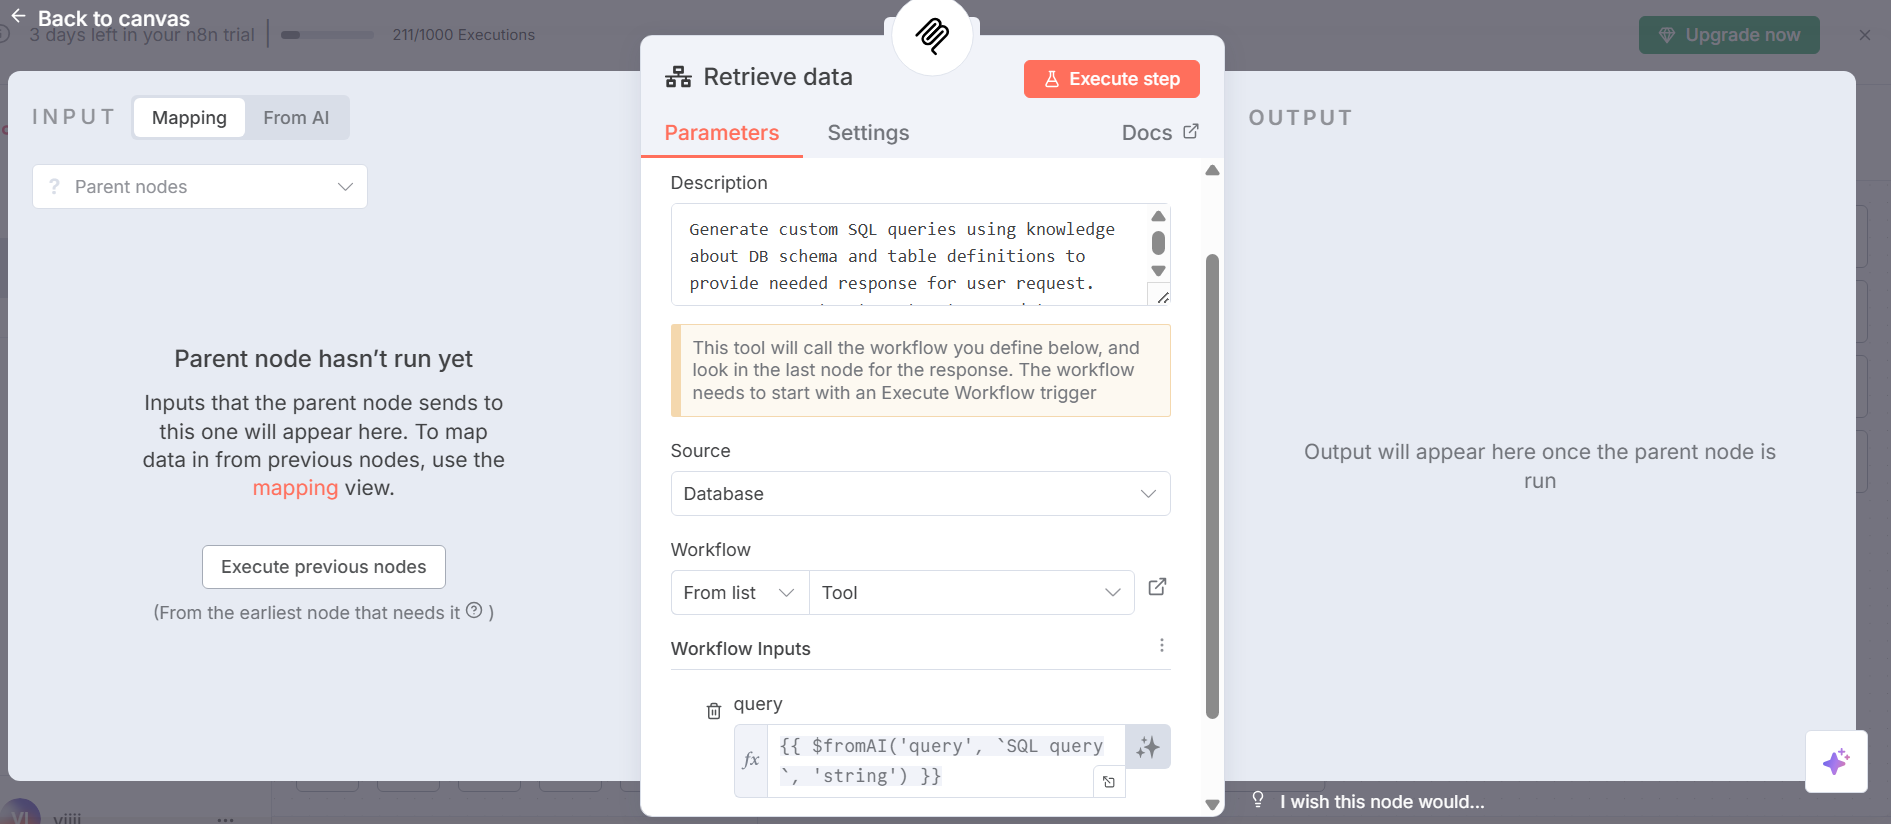Viewport: 1891px width, 824px height.
Task: Open the From list mode dropdown
Action: [x=738, y=593]
